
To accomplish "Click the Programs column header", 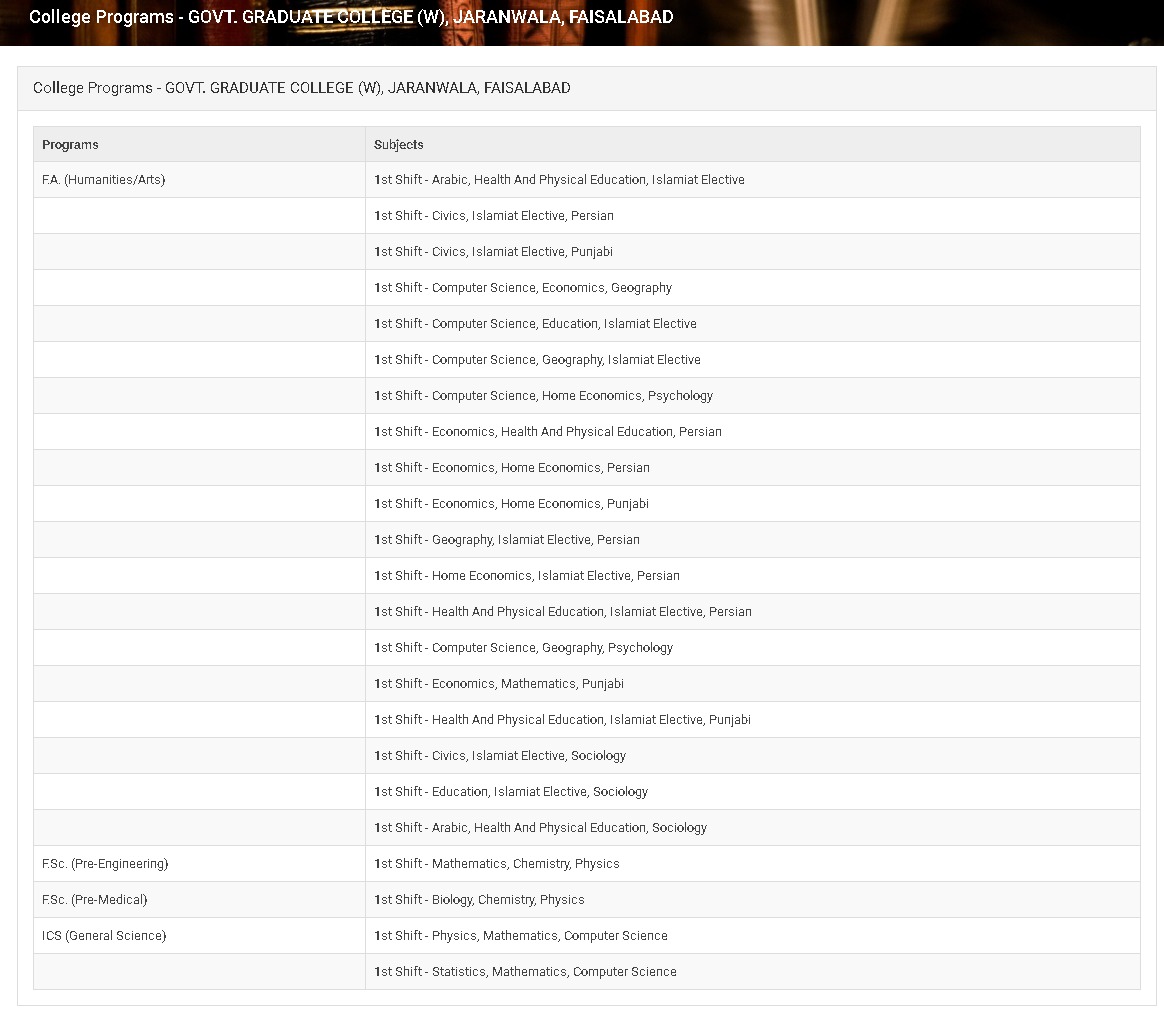I will tap(70, 145).
